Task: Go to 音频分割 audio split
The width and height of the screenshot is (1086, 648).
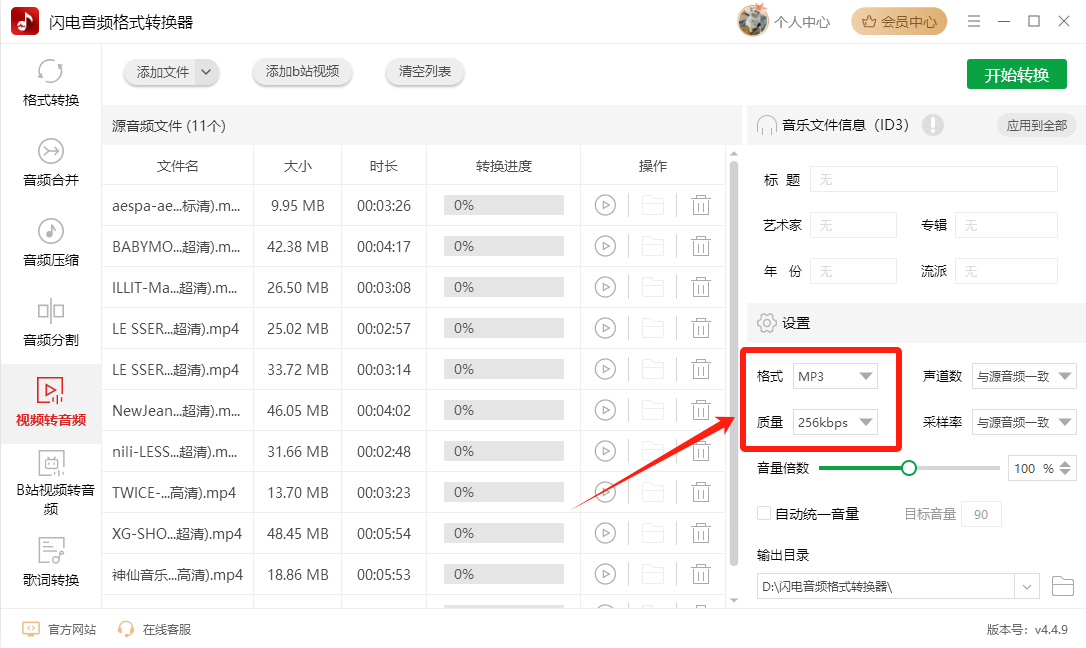Action: click(51, 323)
